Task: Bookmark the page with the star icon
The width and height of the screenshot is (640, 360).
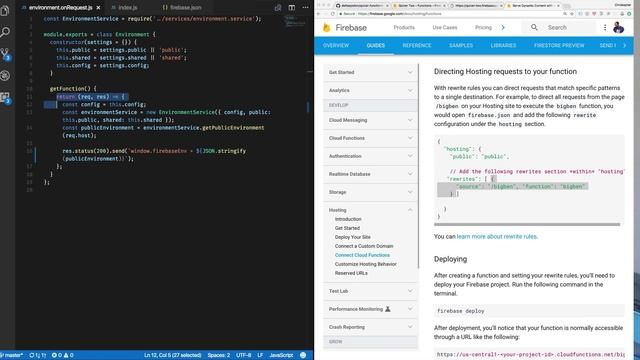Action: [572, 14]
